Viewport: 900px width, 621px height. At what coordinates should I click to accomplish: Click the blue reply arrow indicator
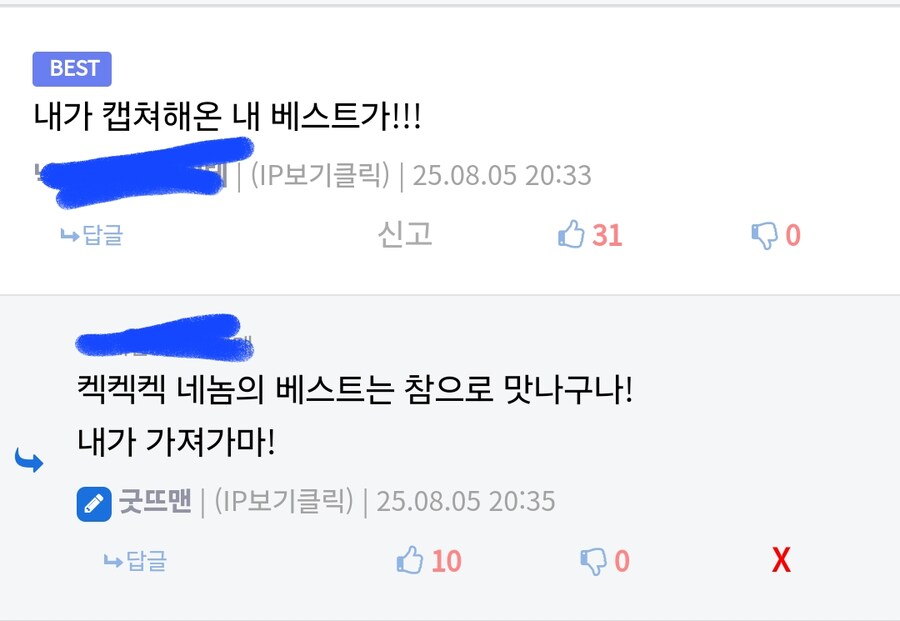29,460
